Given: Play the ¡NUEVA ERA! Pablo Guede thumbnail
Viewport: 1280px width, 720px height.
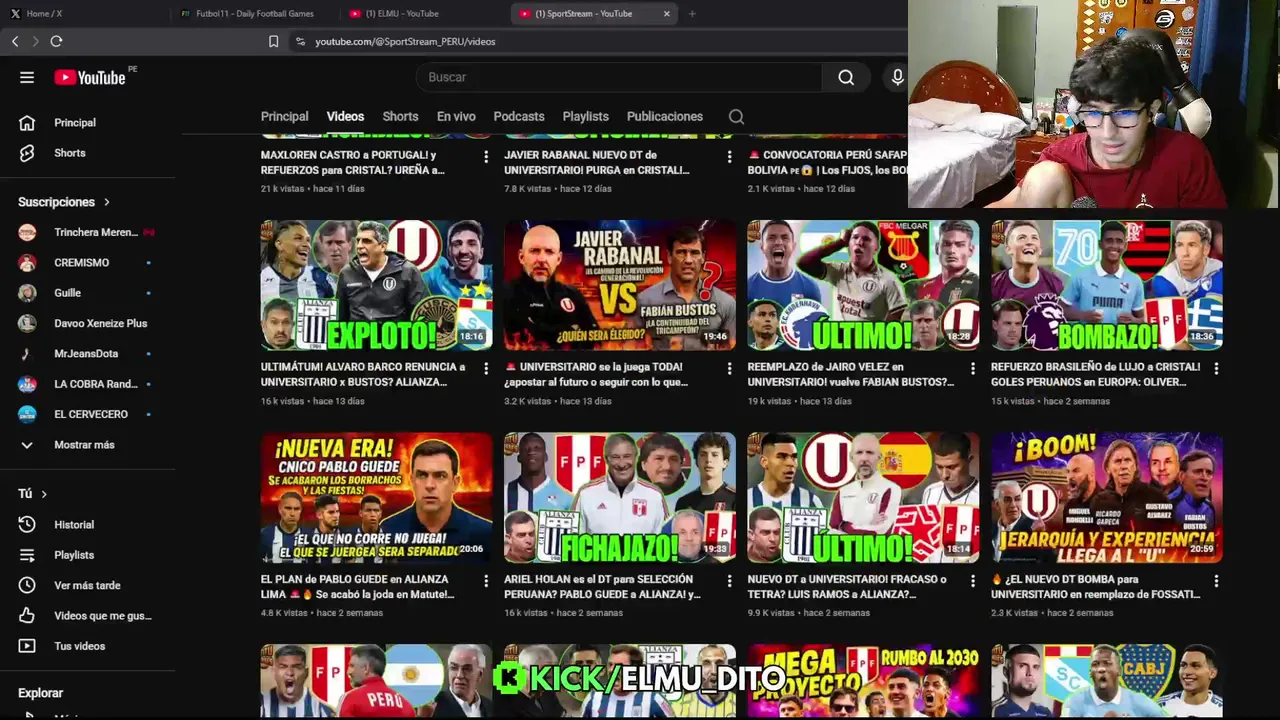Looking at the screenshot, I should (x=376, y=497).
